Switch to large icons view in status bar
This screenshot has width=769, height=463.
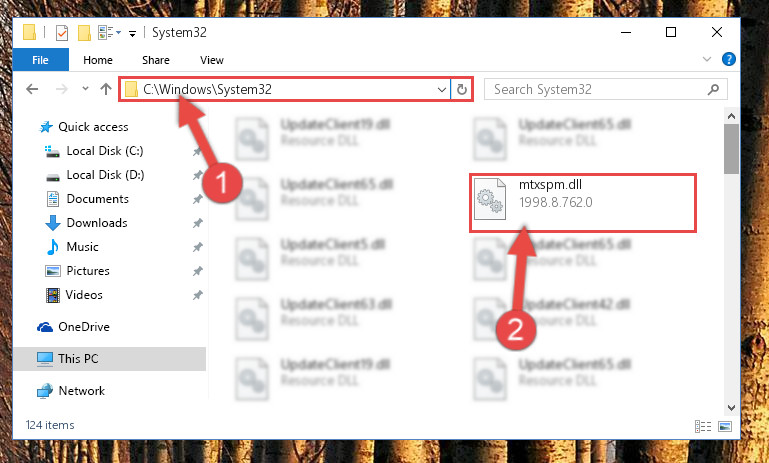pyautogui.click(x=725, y=426)
